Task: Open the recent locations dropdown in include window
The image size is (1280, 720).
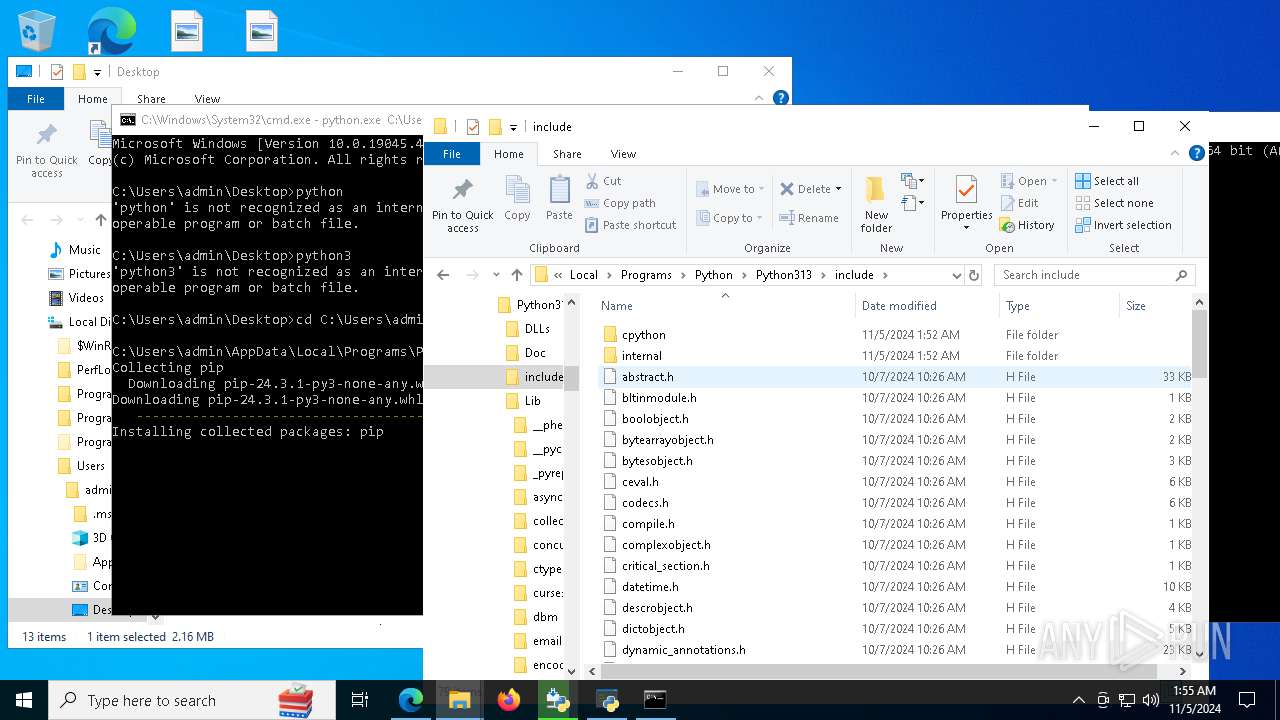Action: [x=496, y=275]
